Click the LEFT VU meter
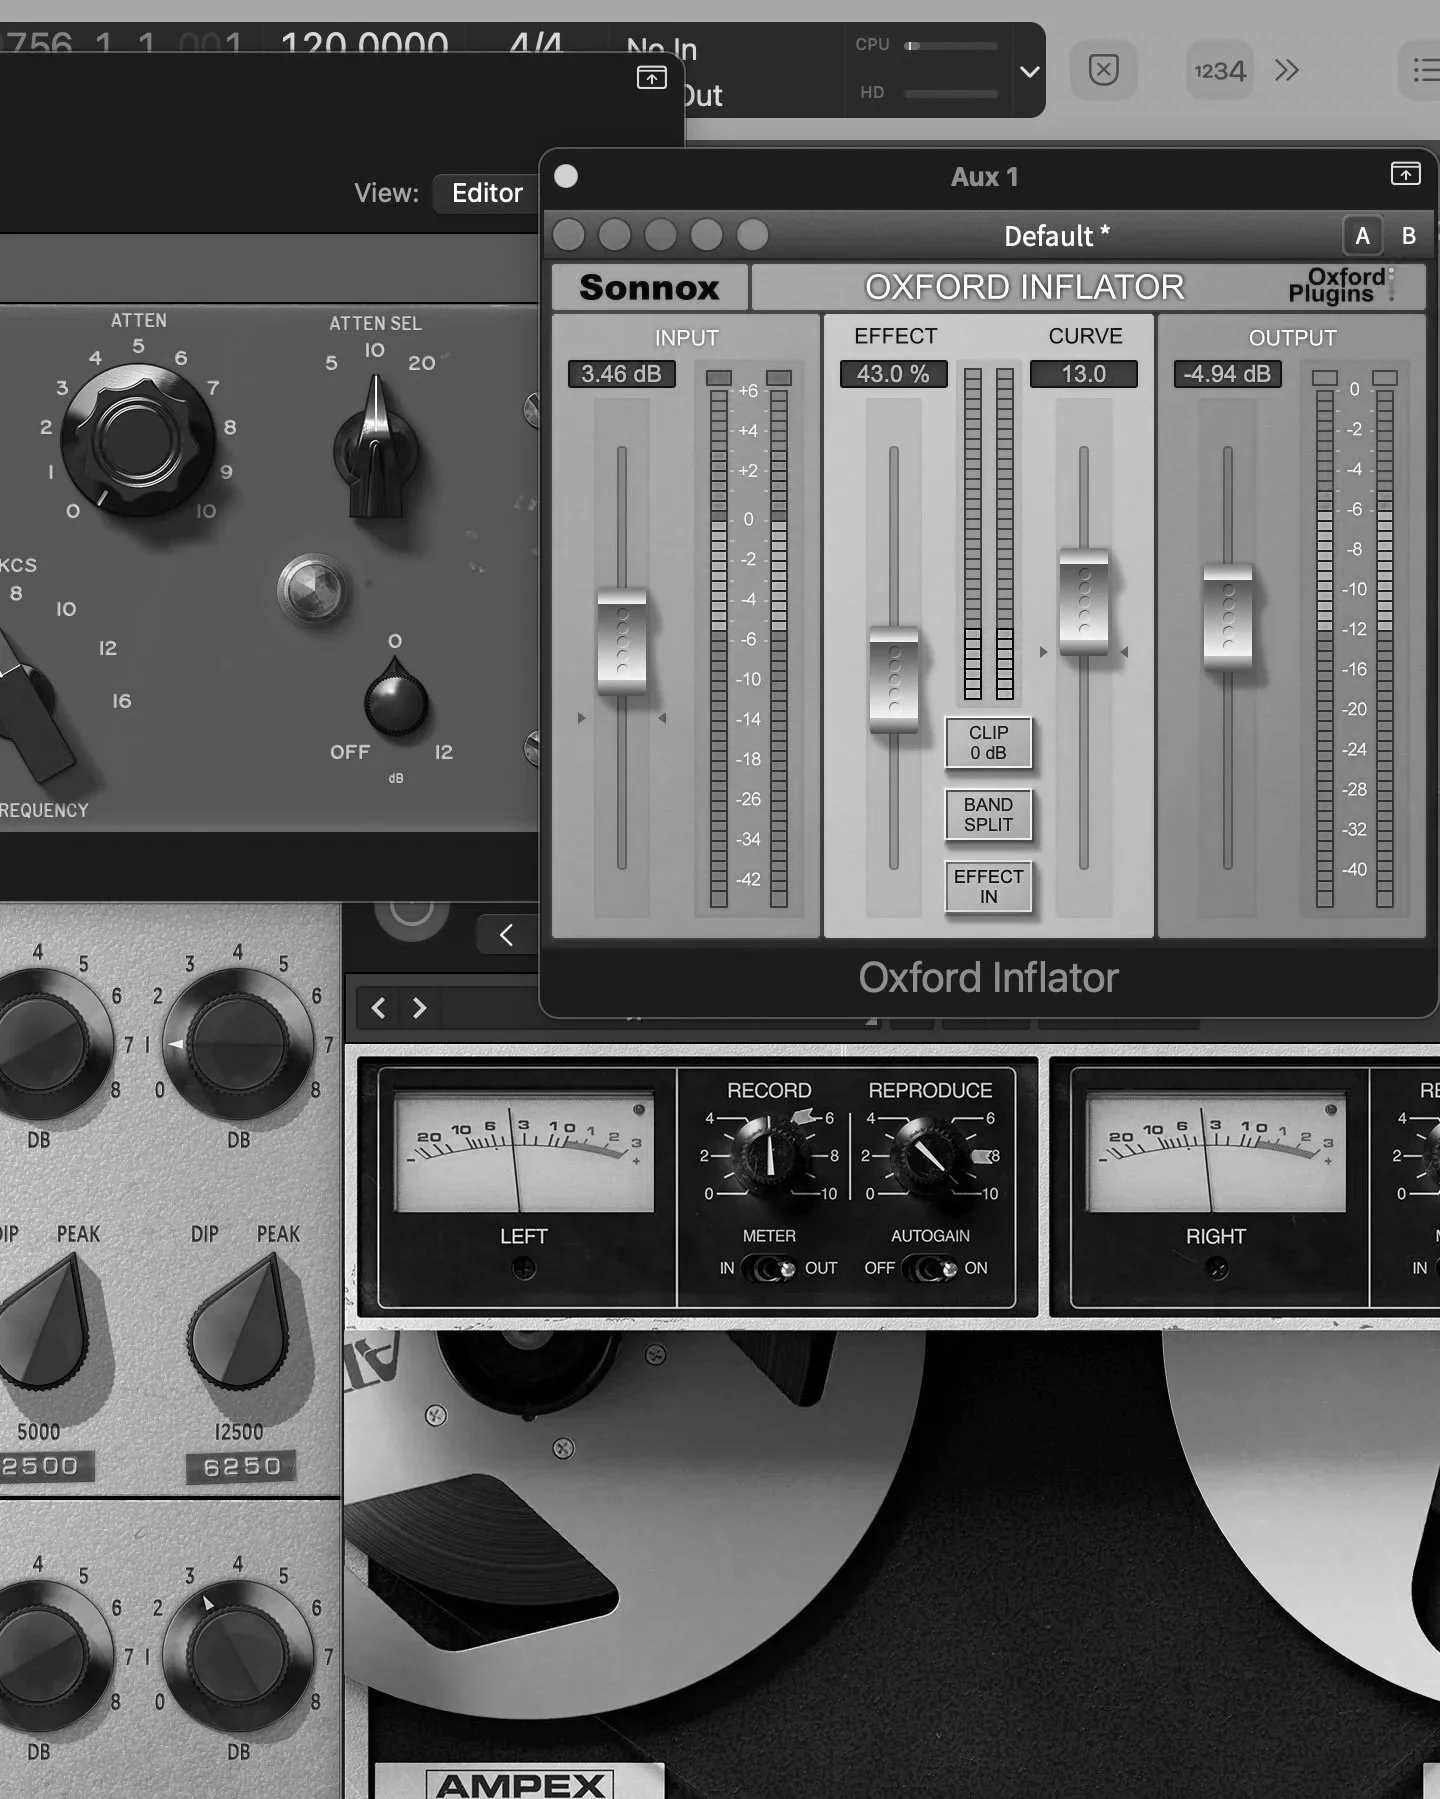 [x=523, y=1153]
